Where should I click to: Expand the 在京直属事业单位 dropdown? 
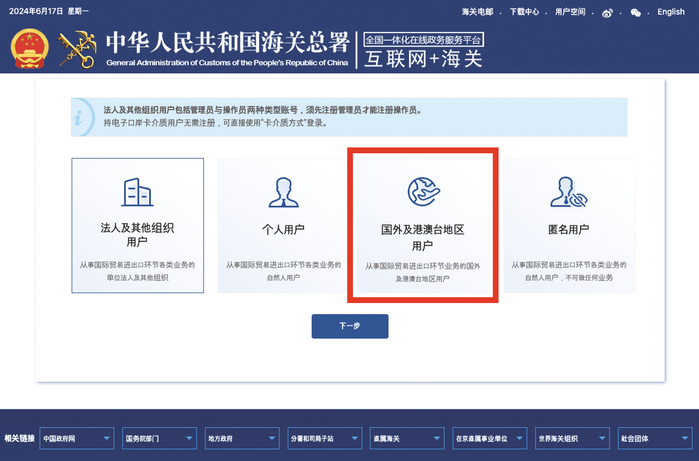pos(489,439)
